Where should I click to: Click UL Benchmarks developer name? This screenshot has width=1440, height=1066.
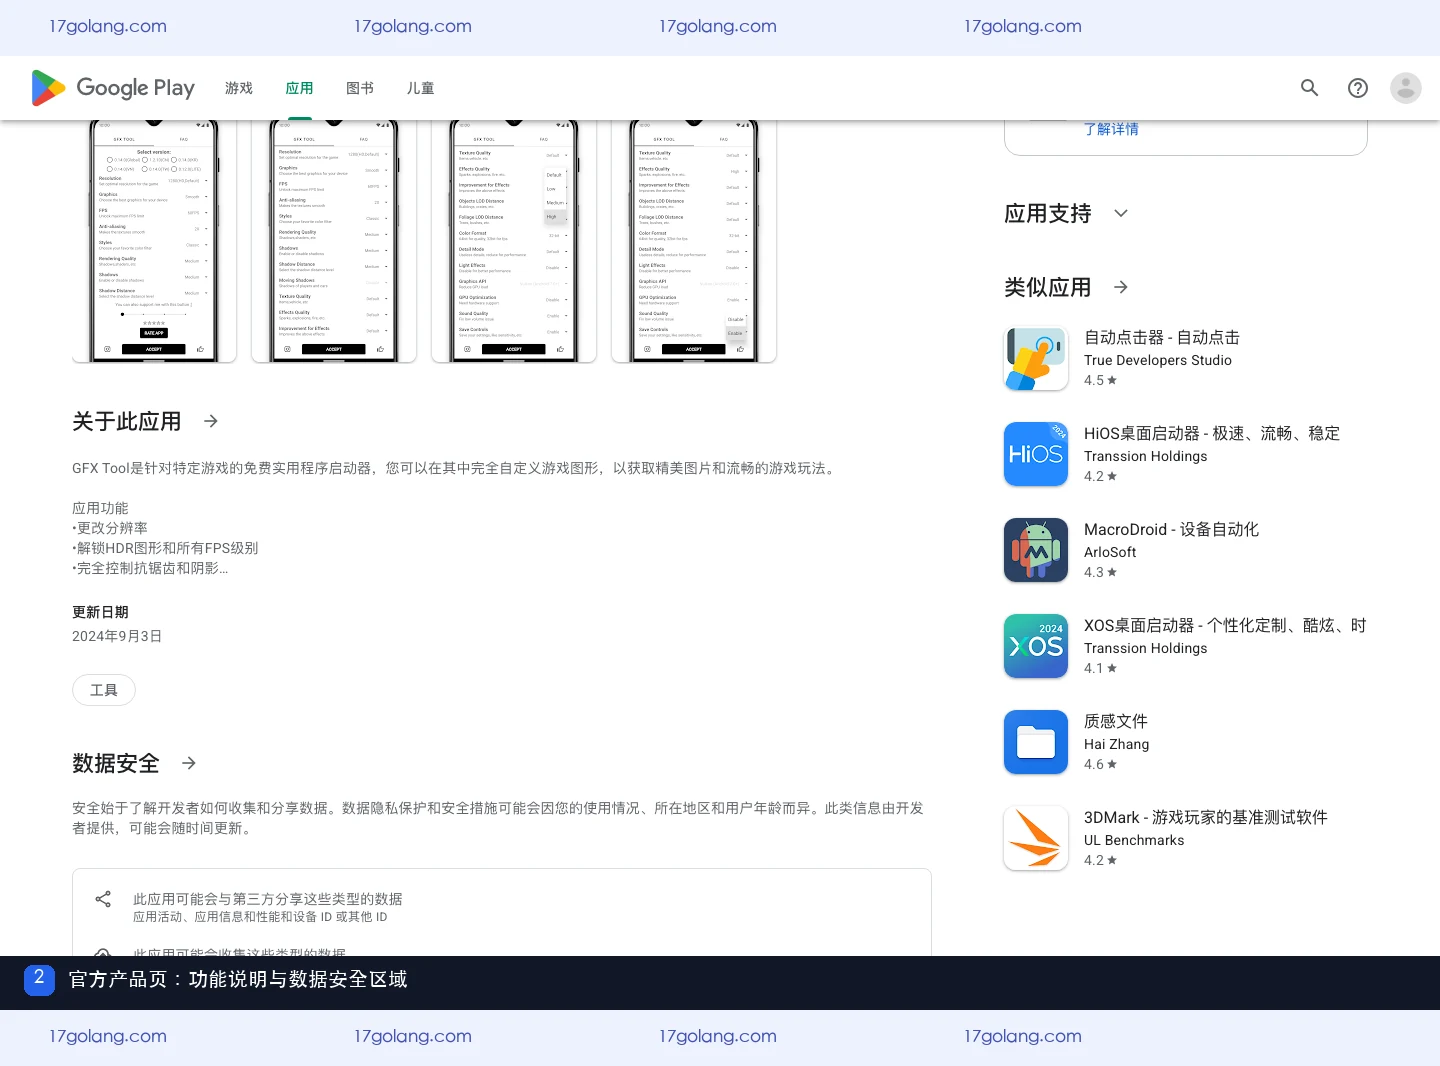1134,840
